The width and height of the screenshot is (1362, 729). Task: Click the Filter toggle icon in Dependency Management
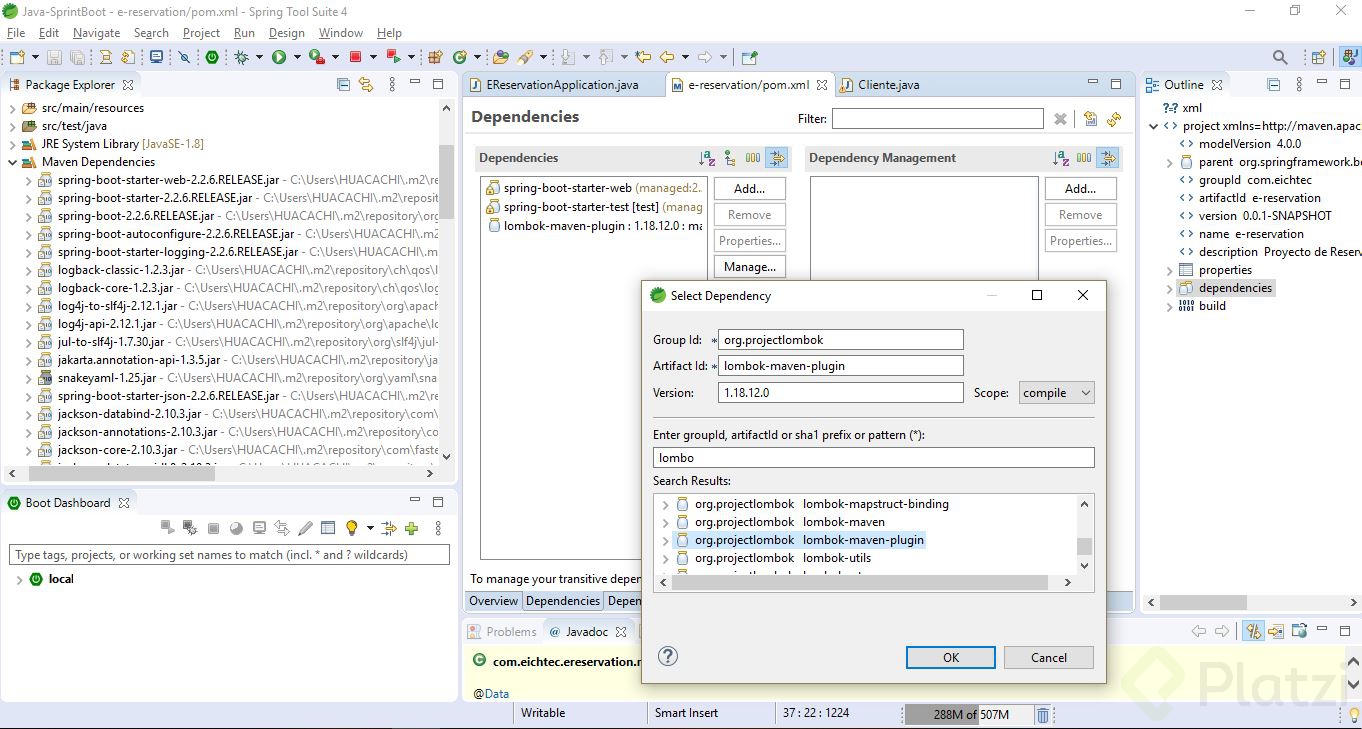click(x=1107, y=158)
